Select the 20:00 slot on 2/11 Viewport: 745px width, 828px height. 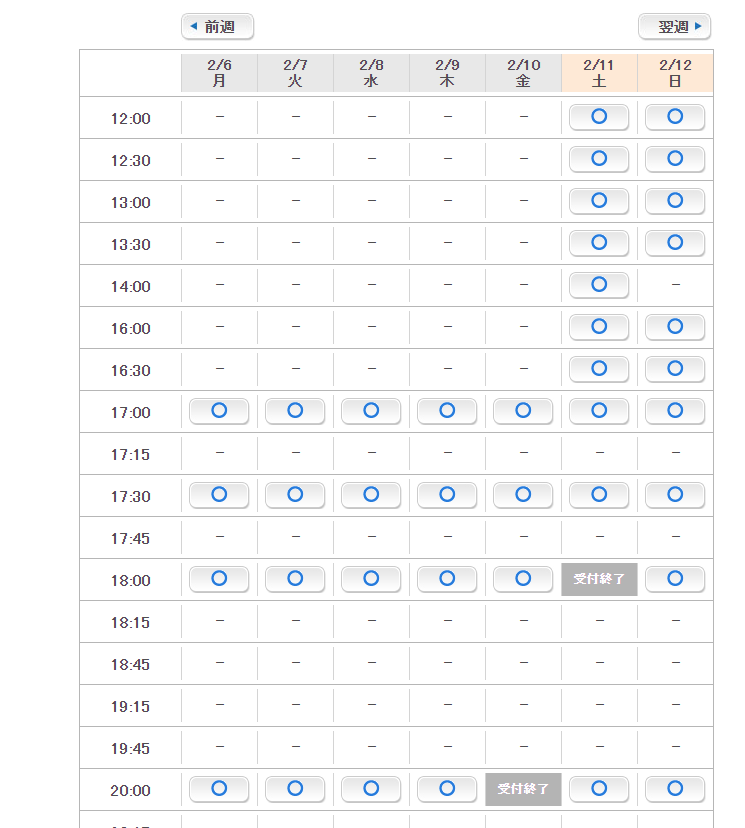point(599,789)
